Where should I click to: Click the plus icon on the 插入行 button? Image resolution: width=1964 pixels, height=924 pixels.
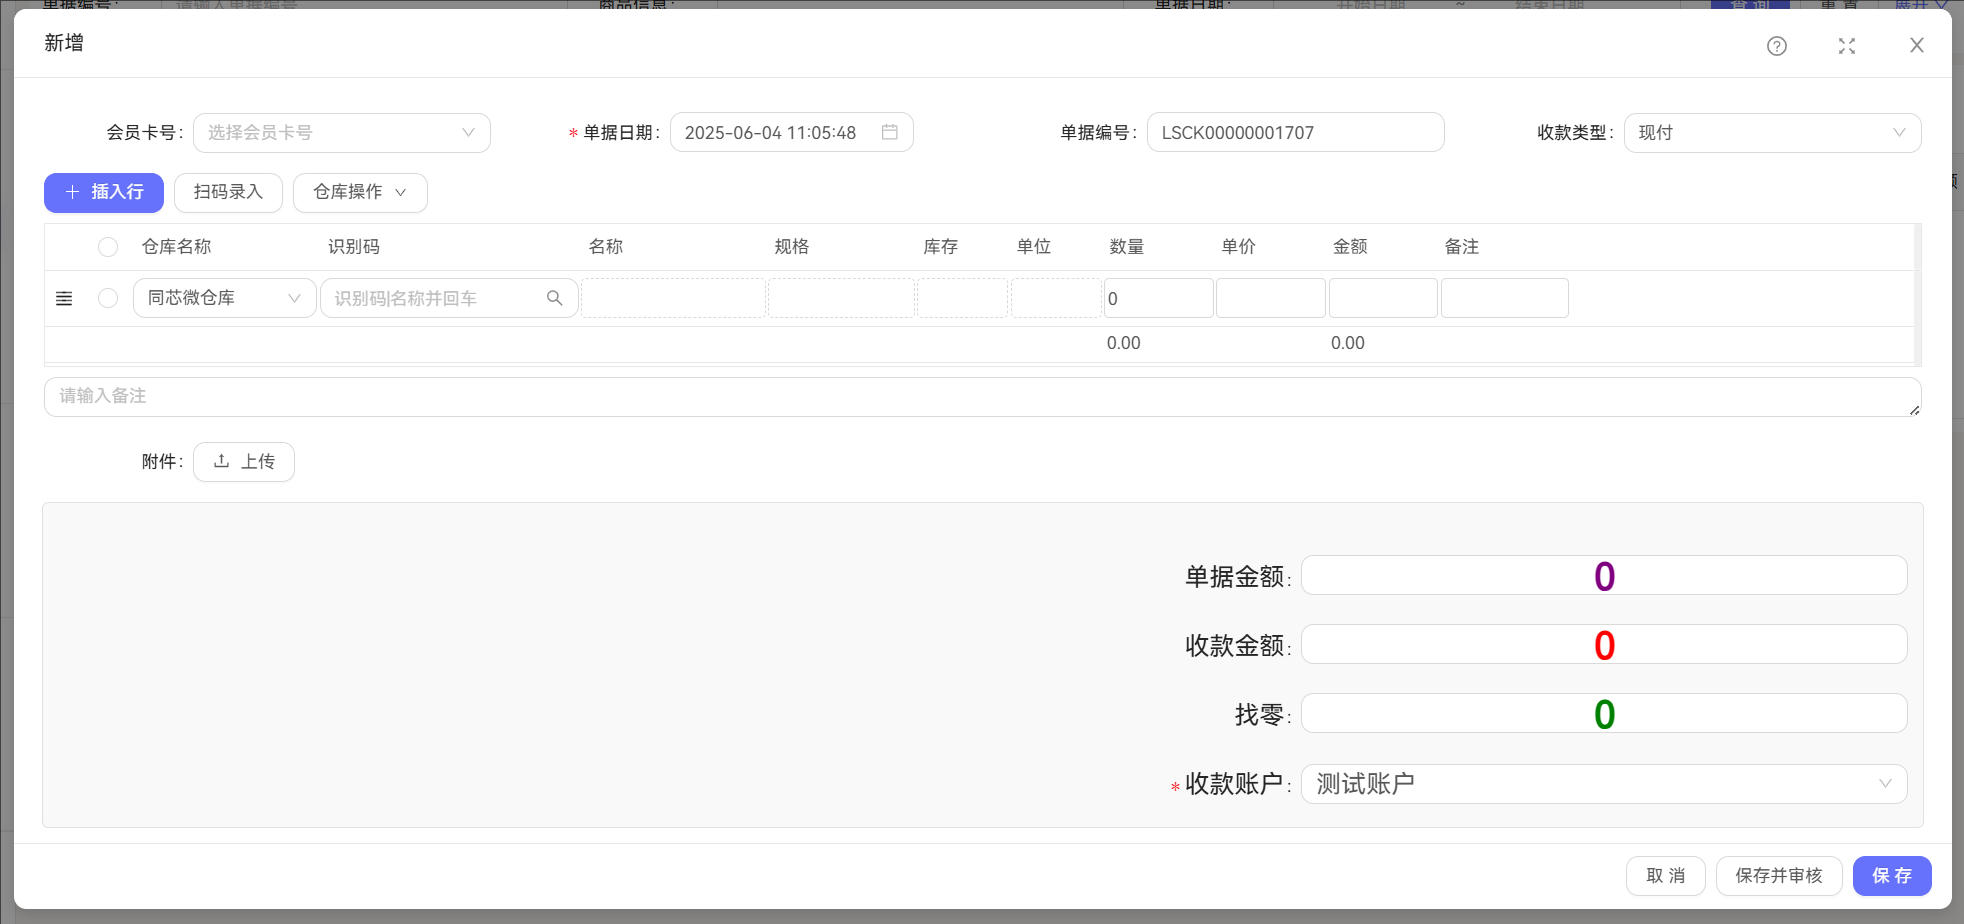pos(71,192)
